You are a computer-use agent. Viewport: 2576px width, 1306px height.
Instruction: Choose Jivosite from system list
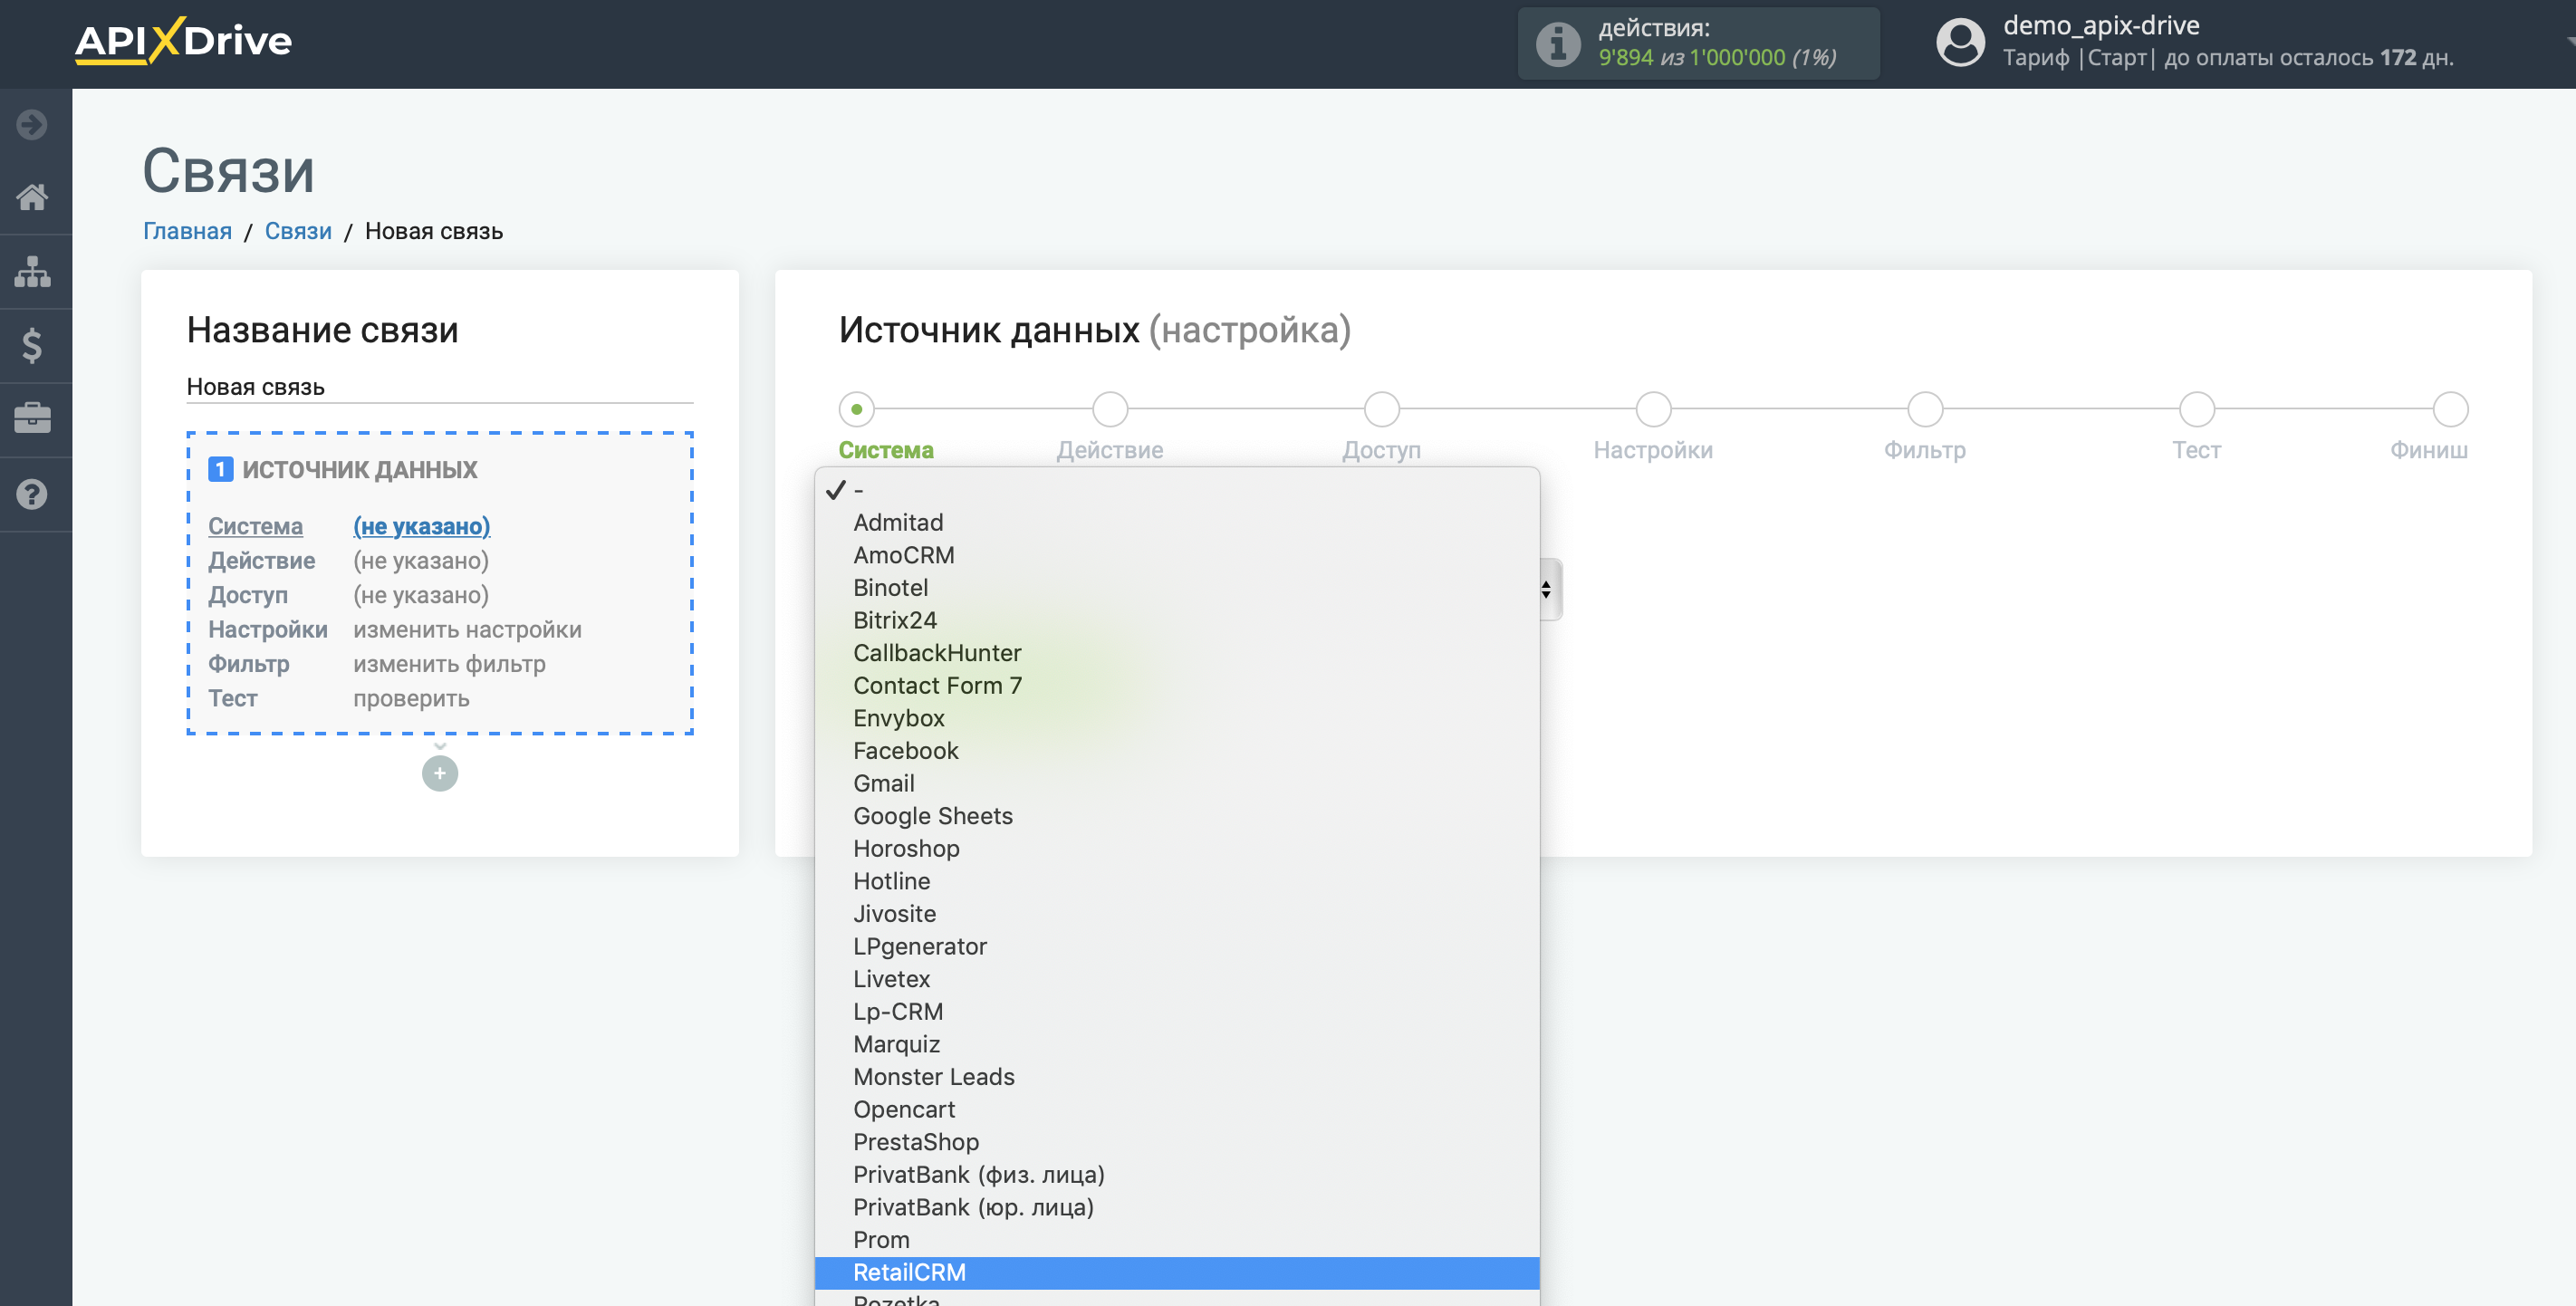point(1177,914)
